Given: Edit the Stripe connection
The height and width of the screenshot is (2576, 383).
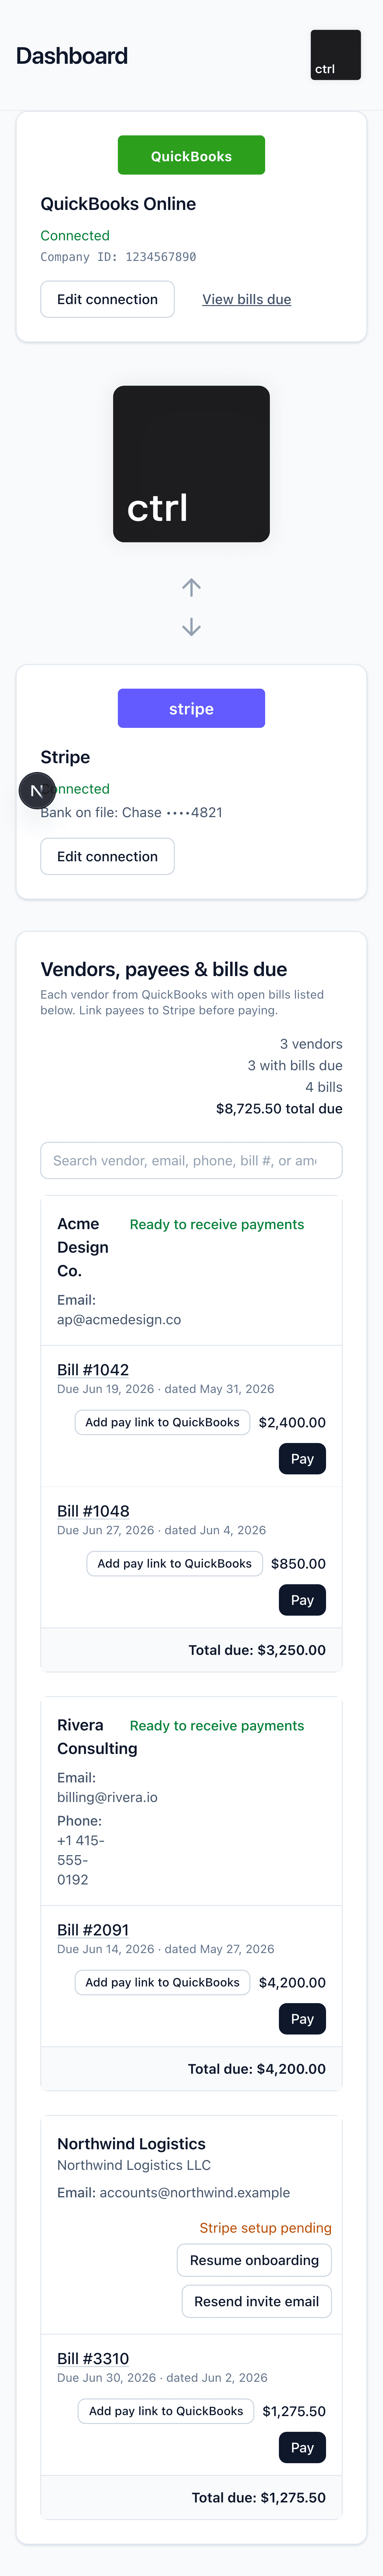Looking at the screenshot, I should (x=107, y=856).
